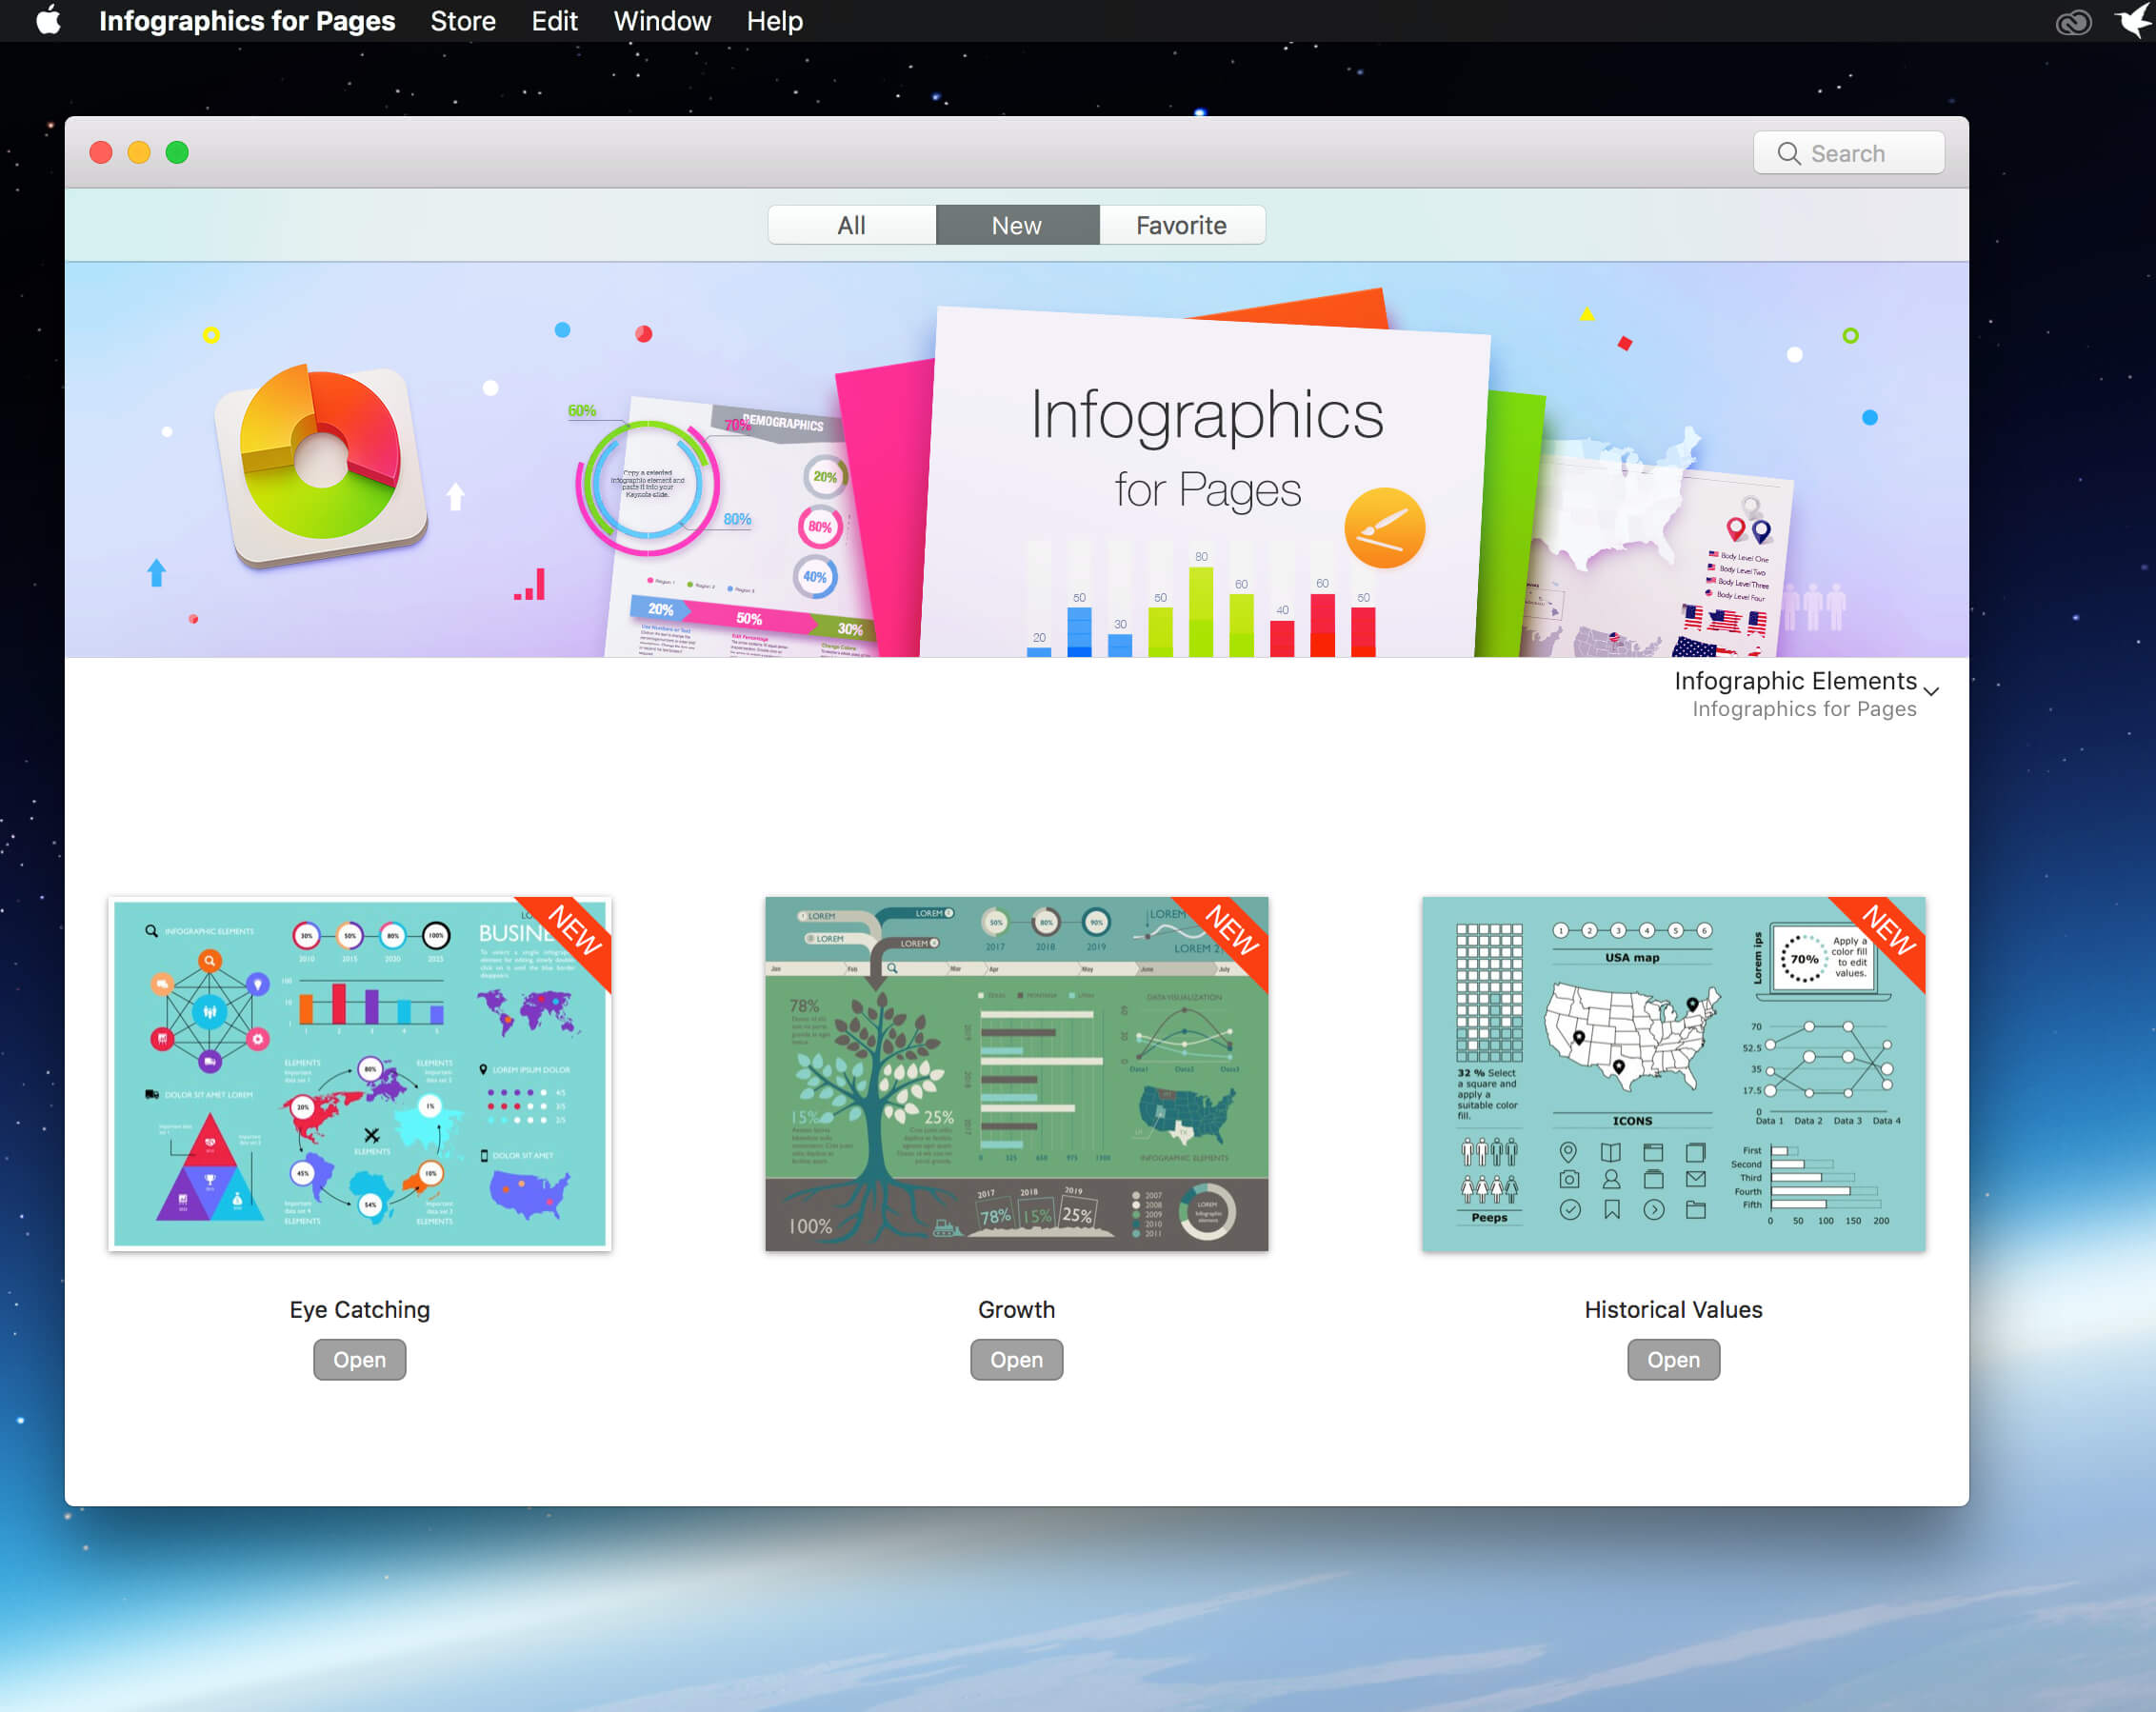Minimize the window with yellow button
This screenshot has width=2156, height=1712.
coord(139,152)
